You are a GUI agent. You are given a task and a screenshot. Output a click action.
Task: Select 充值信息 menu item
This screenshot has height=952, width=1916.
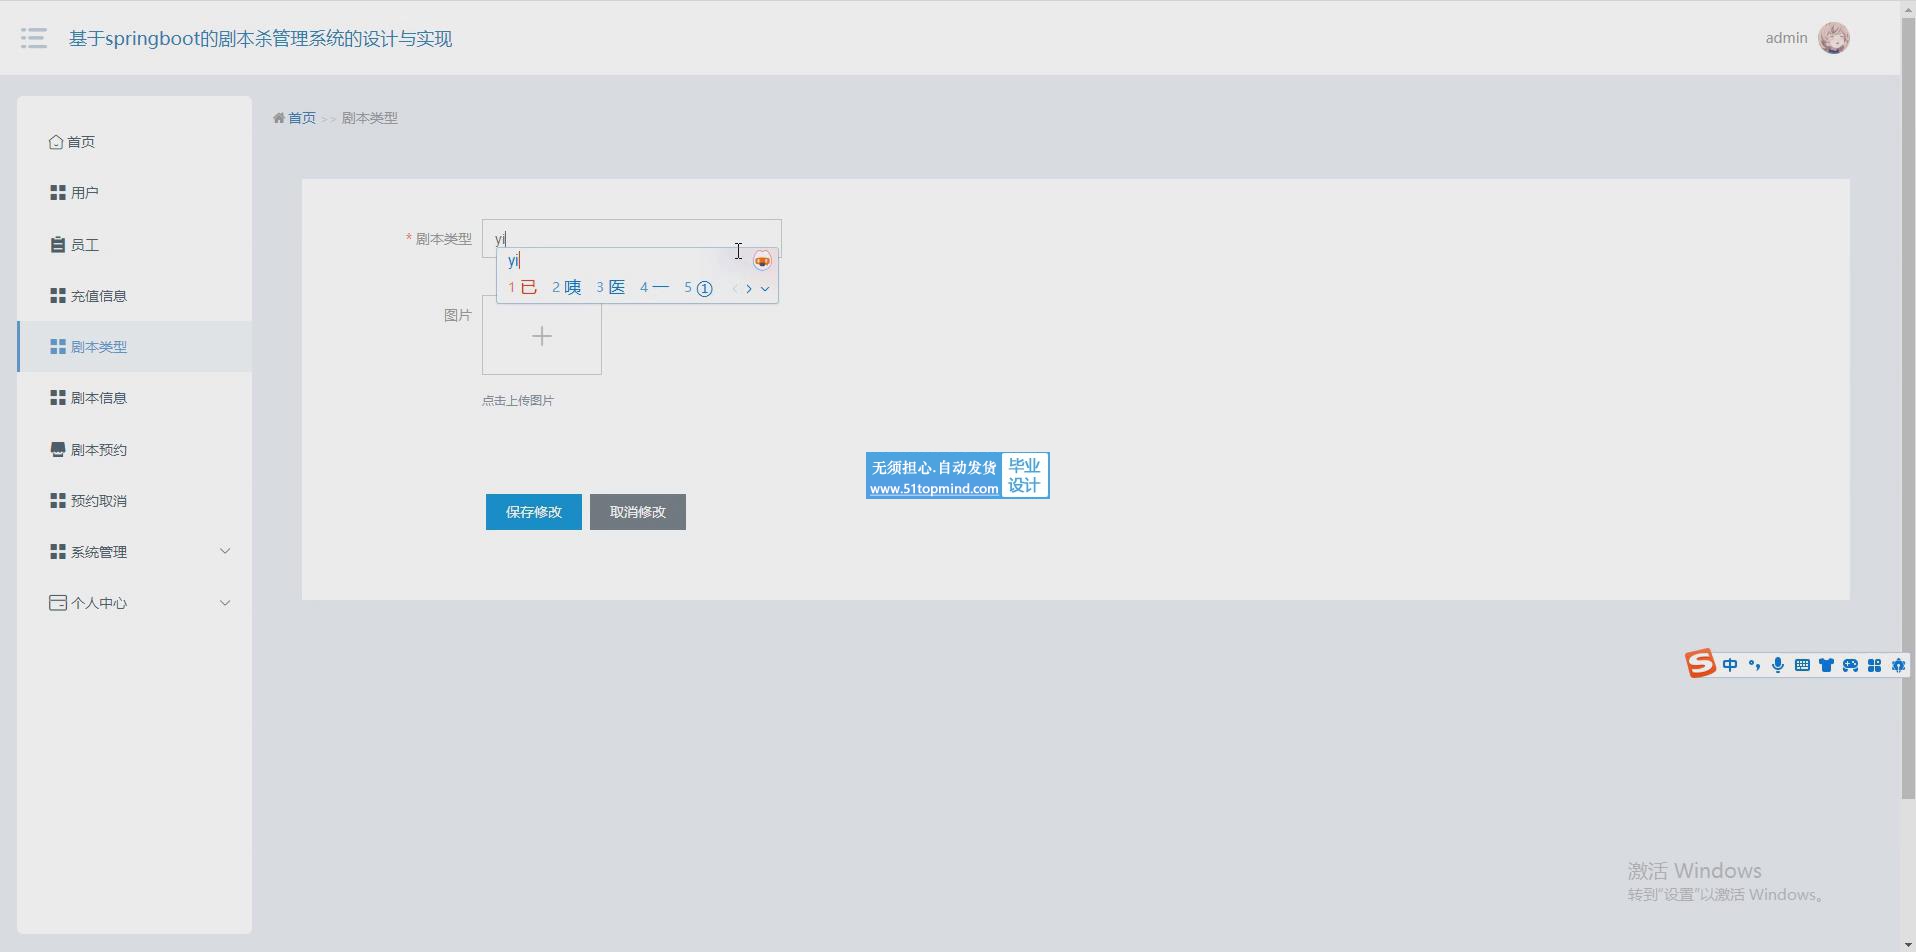click(x=134, y=296)
